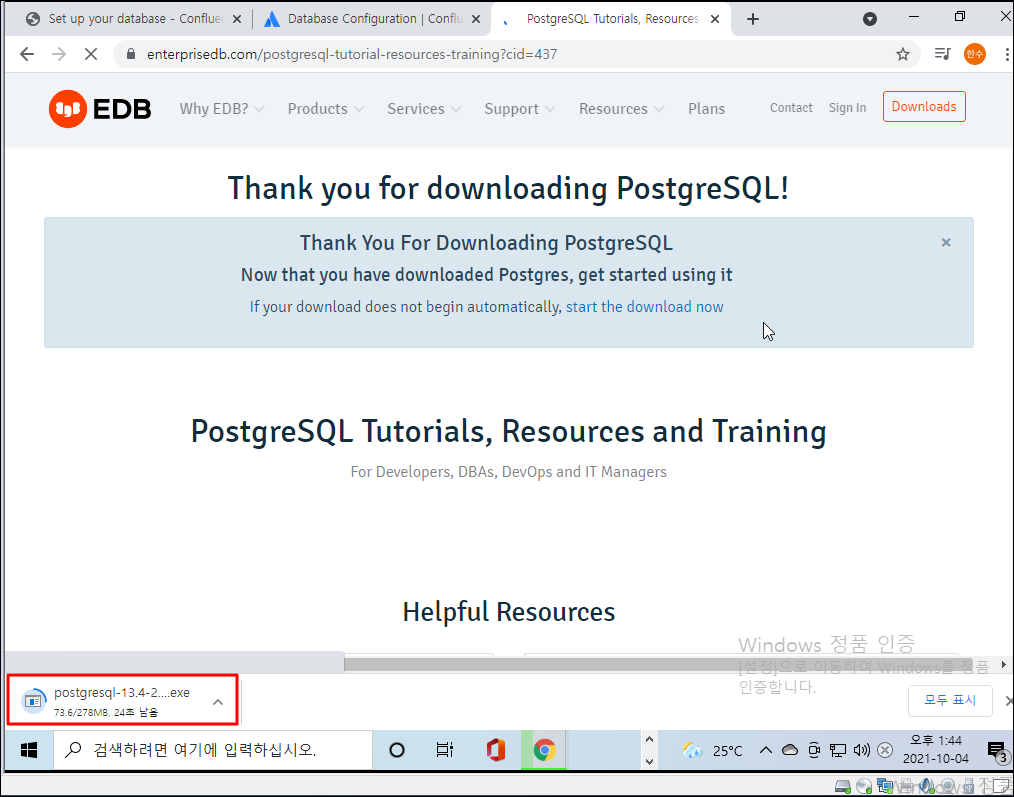Open the Plans page
Screen dimensions: 1014x797
point(706,109)
